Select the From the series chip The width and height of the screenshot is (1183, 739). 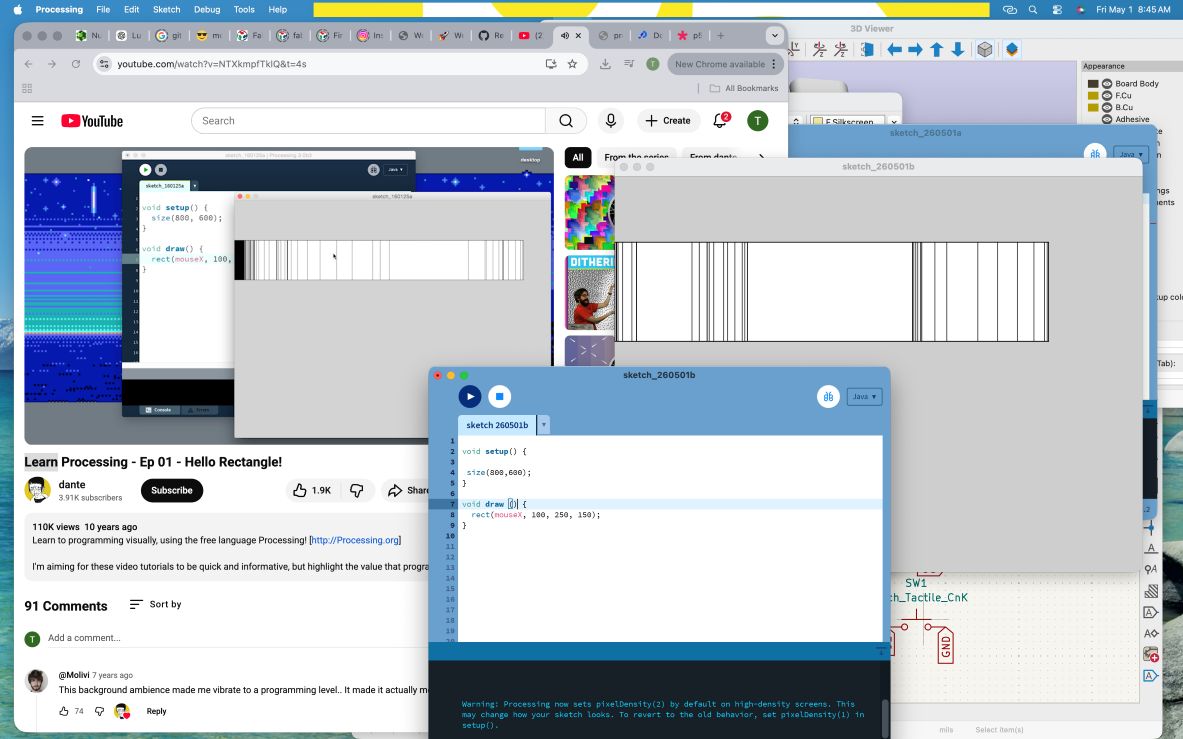click(x=636, y=158)
